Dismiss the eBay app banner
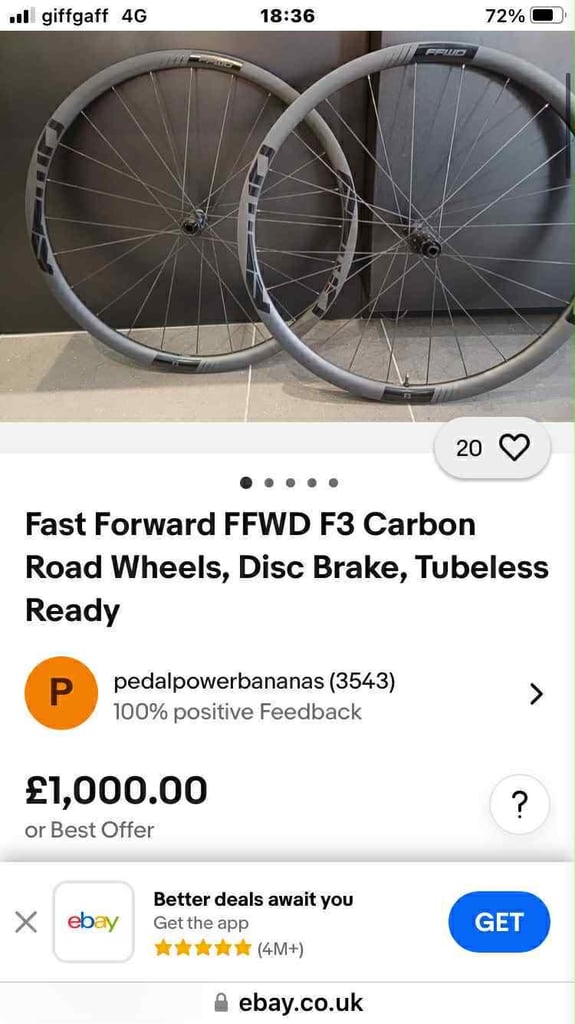 (25, 922)
